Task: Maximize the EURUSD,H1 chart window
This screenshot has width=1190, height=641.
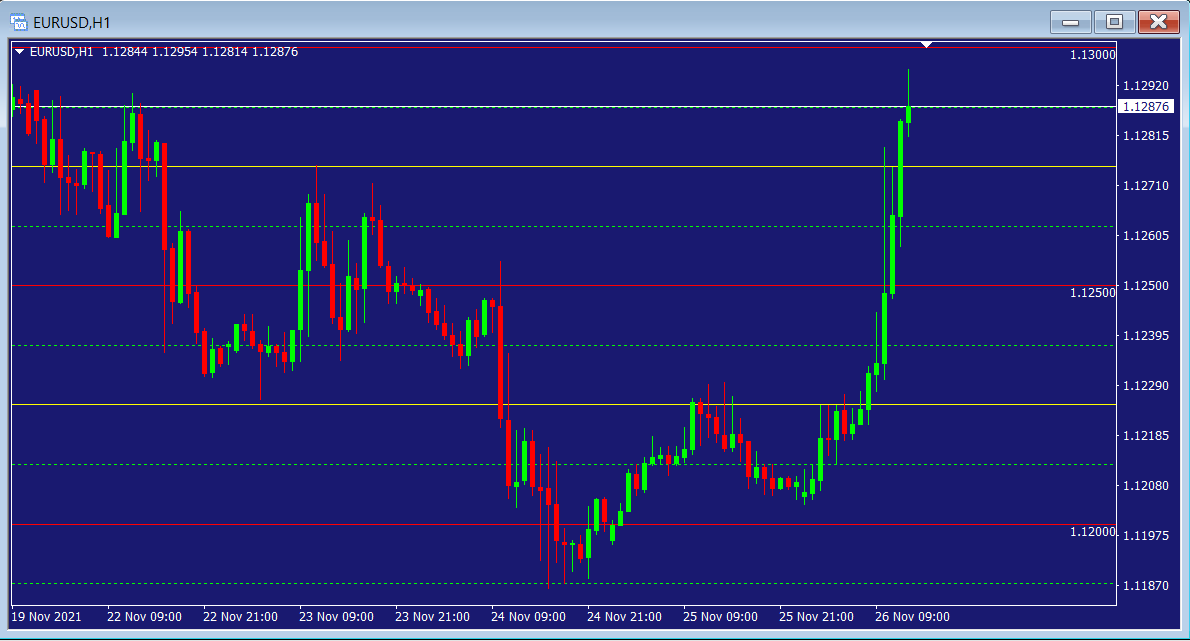Action: 1114,21
